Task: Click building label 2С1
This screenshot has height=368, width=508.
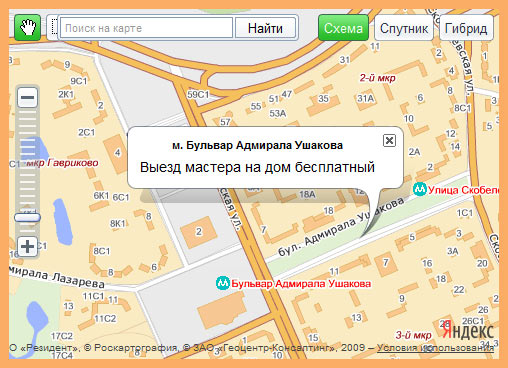Action: (87, 132)
